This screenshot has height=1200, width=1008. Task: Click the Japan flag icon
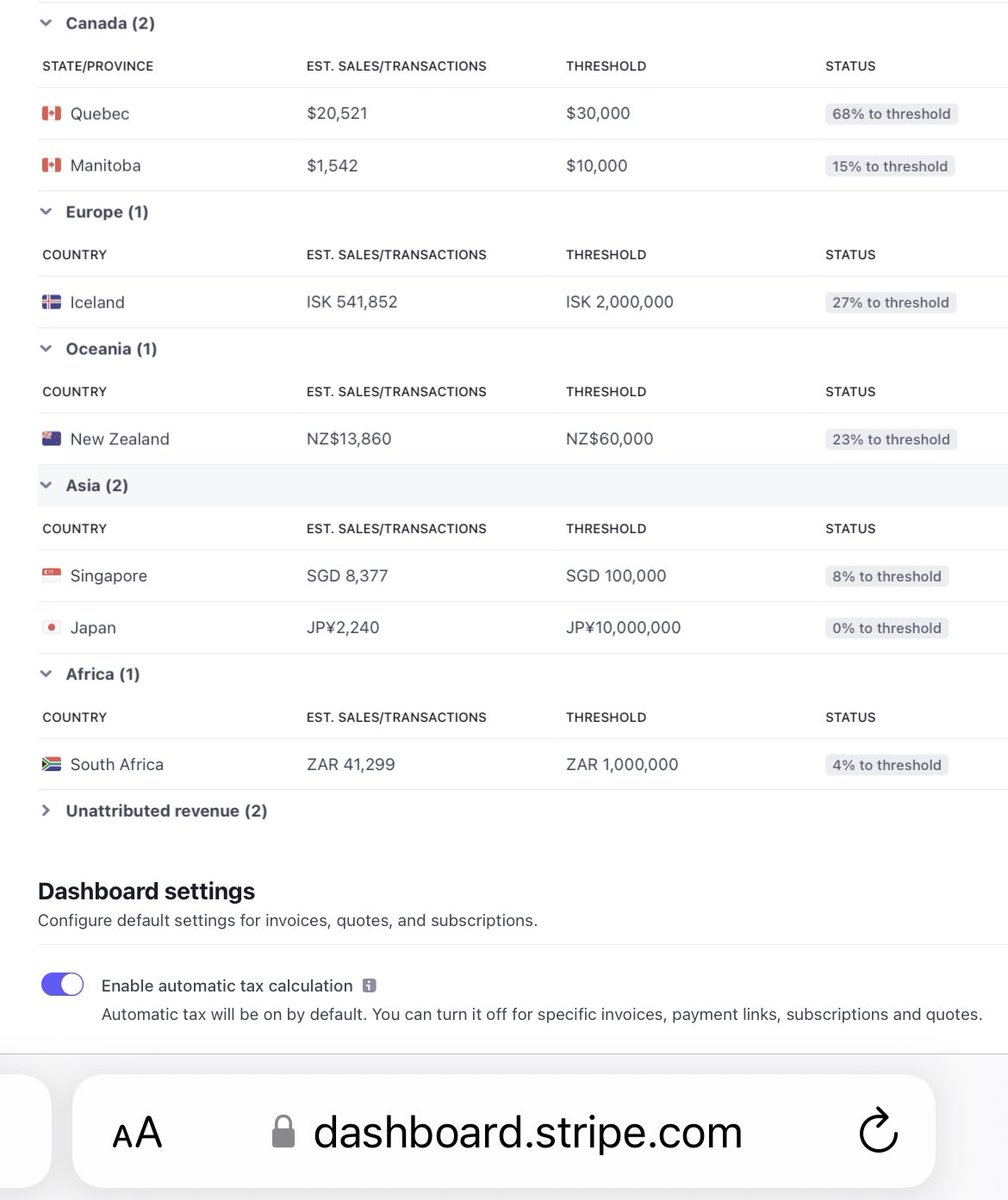coord(51,628)
